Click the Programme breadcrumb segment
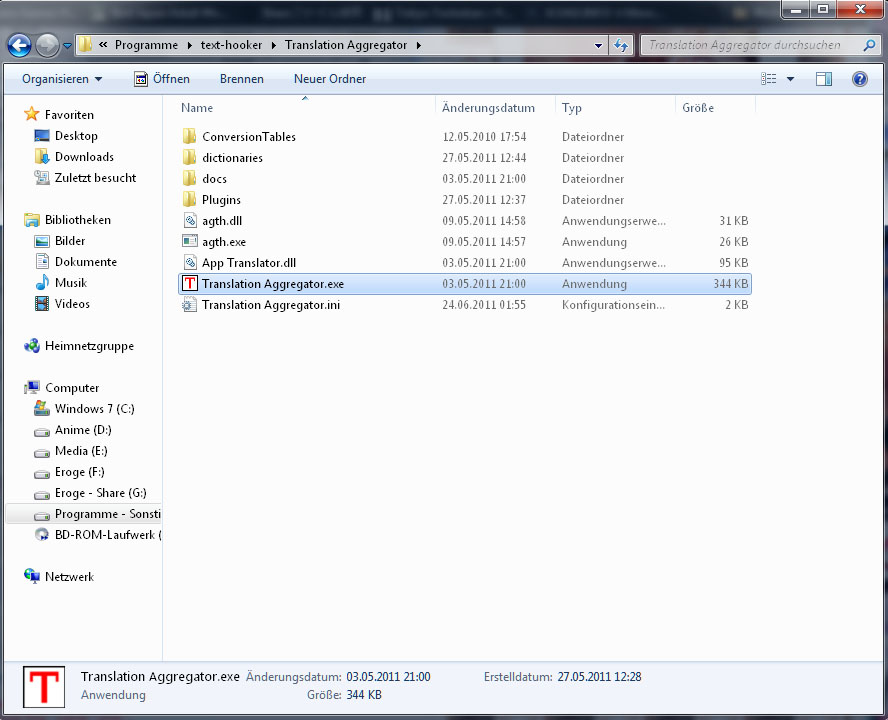The width and height of the screenshot is (888, 720). [146, 45]
